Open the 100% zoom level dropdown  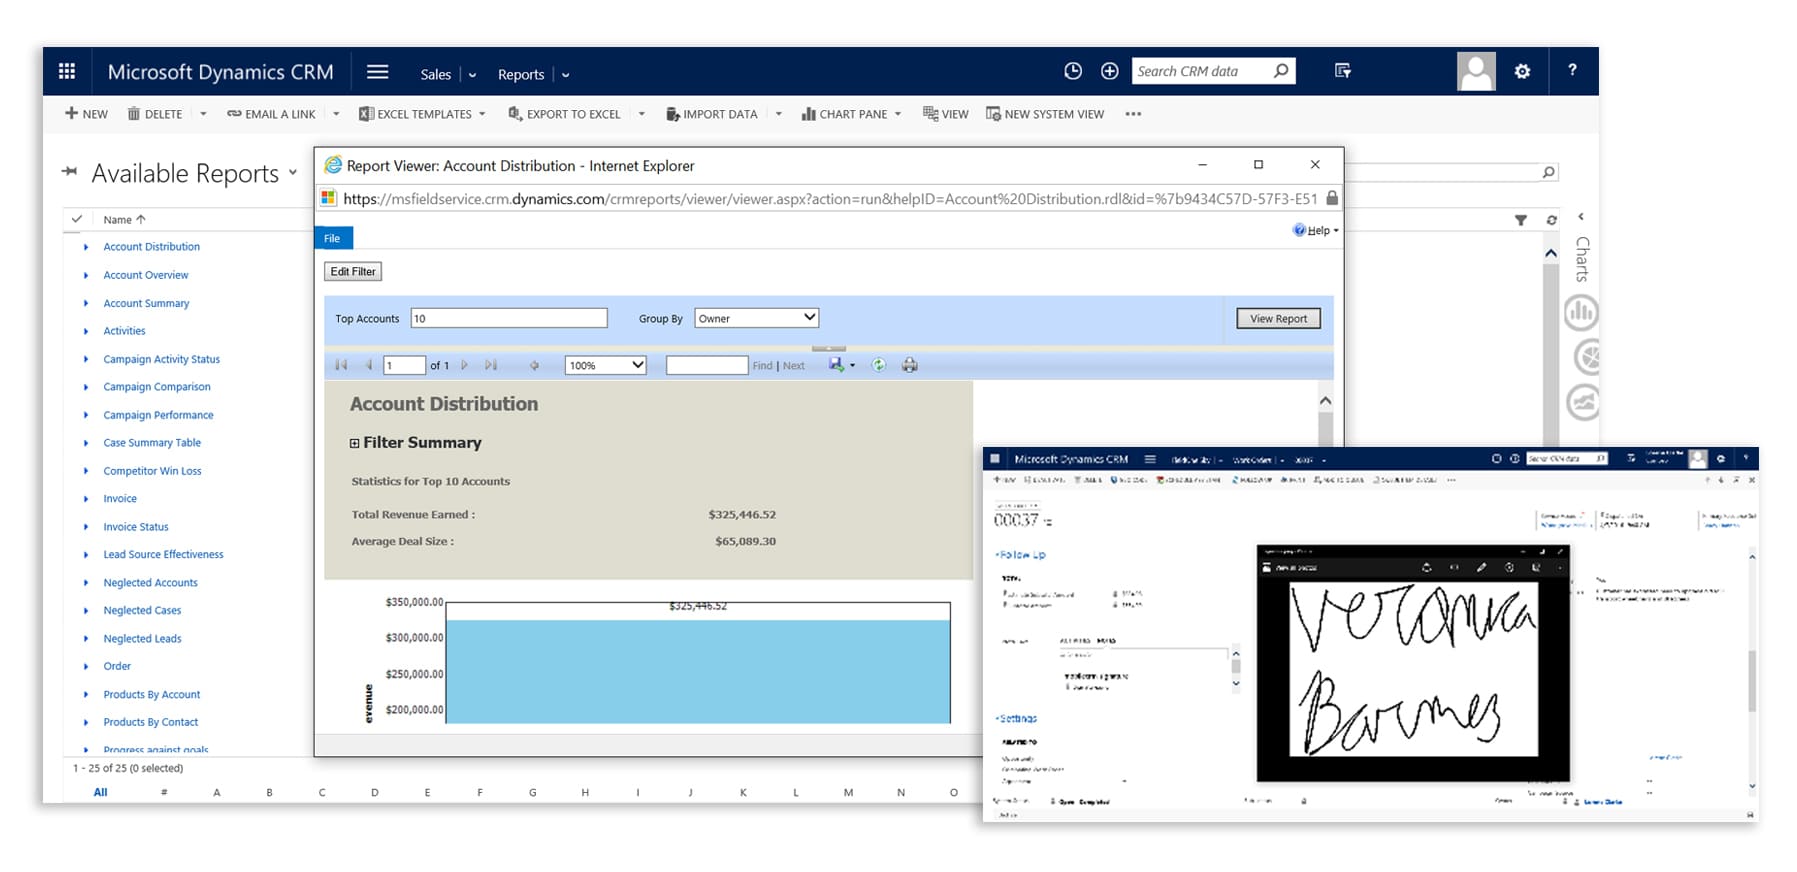[x=605, y=365]
